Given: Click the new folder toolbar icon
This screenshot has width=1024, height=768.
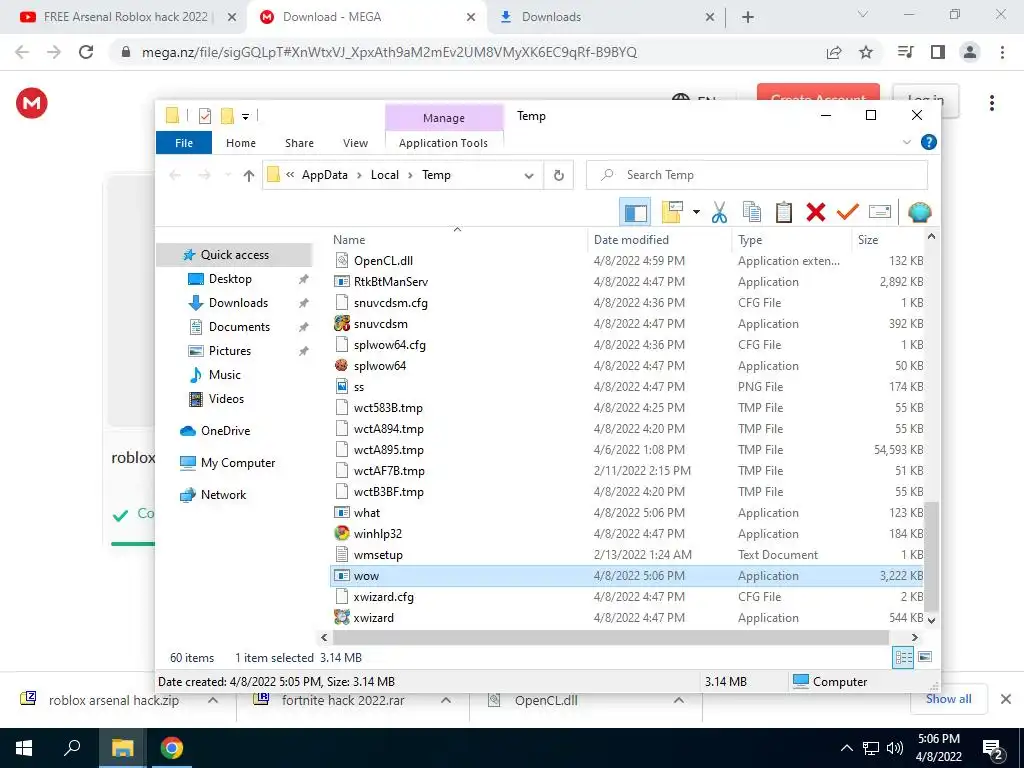Looking at the screenshot, I should [x=673, y=212].
